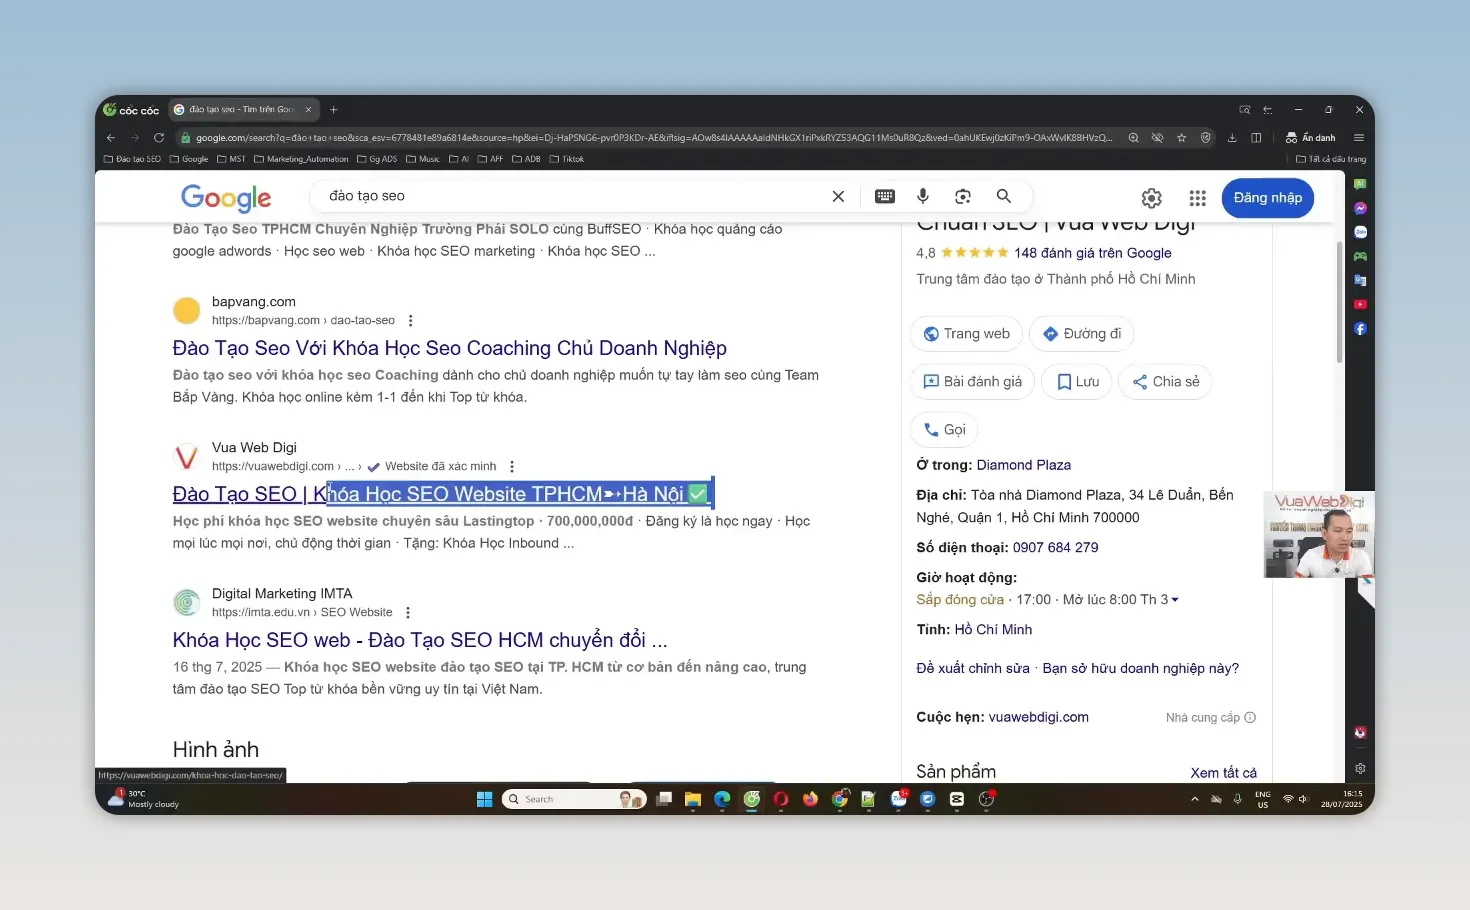1470x910 pixels.
Task: Click the address bar URL
Action: (653, 138)
